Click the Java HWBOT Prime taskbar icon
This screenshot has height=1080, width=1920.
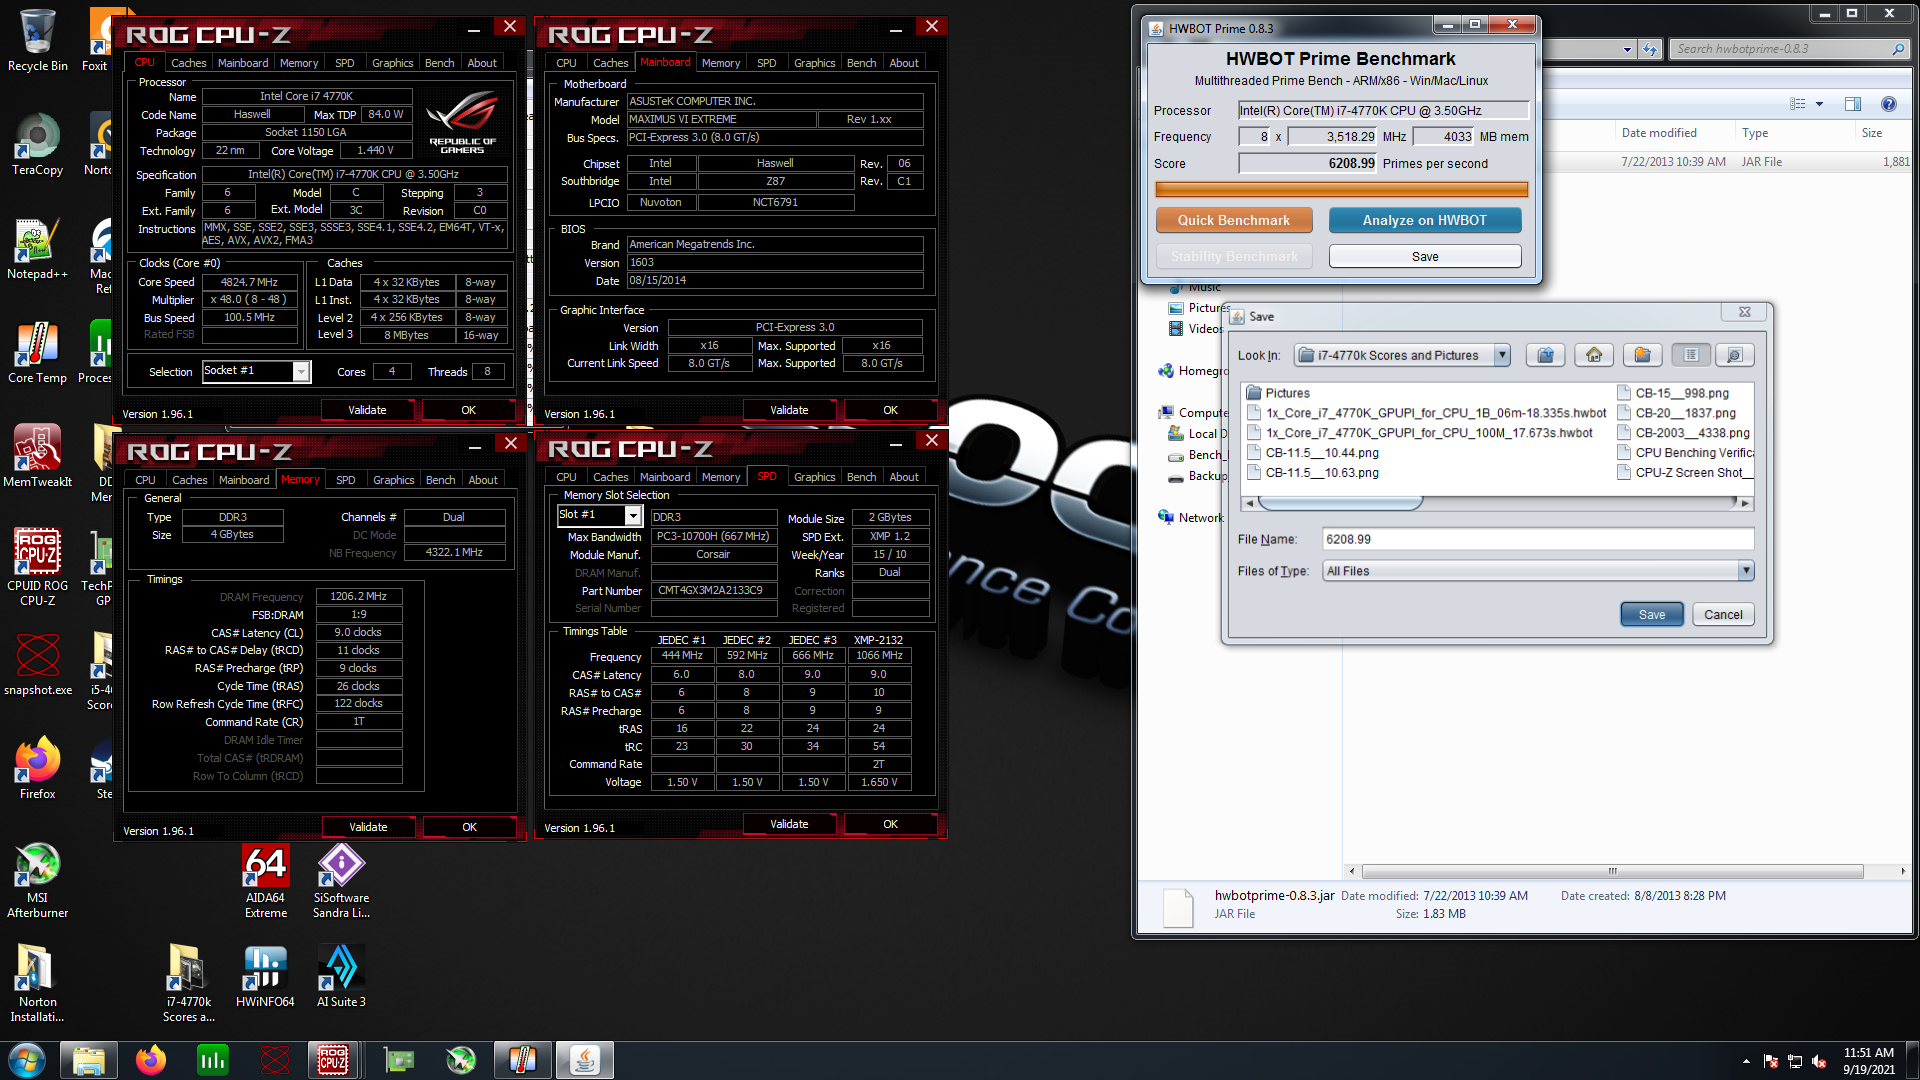(585, 1060)
